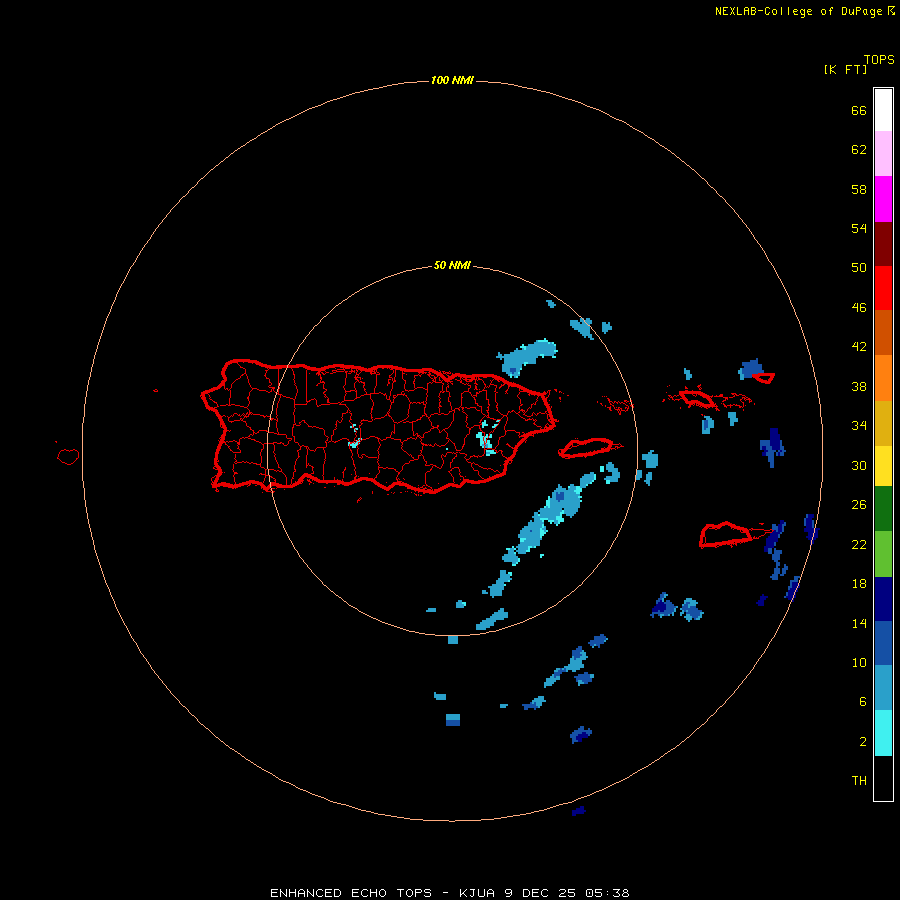Screen dimensions: 900x900
Task: Click the navy 22 K FT legend swatch
Action: 883,599
